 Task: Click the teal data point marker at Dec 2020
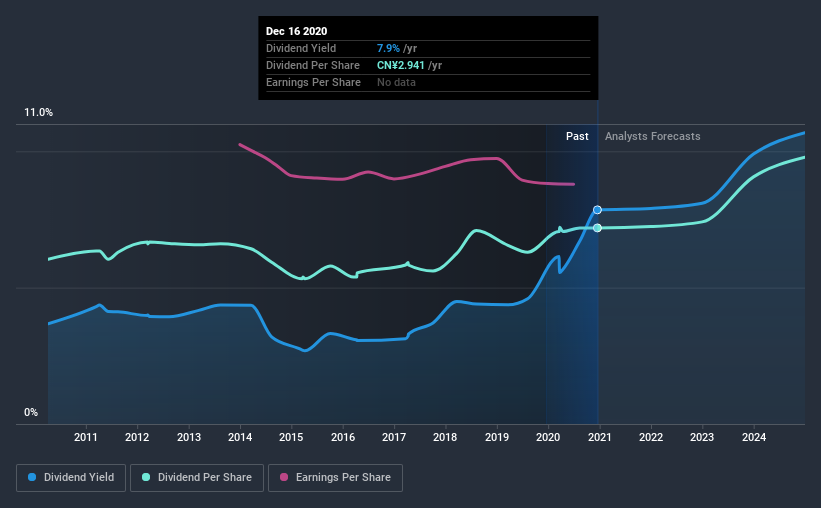point(597,228)
